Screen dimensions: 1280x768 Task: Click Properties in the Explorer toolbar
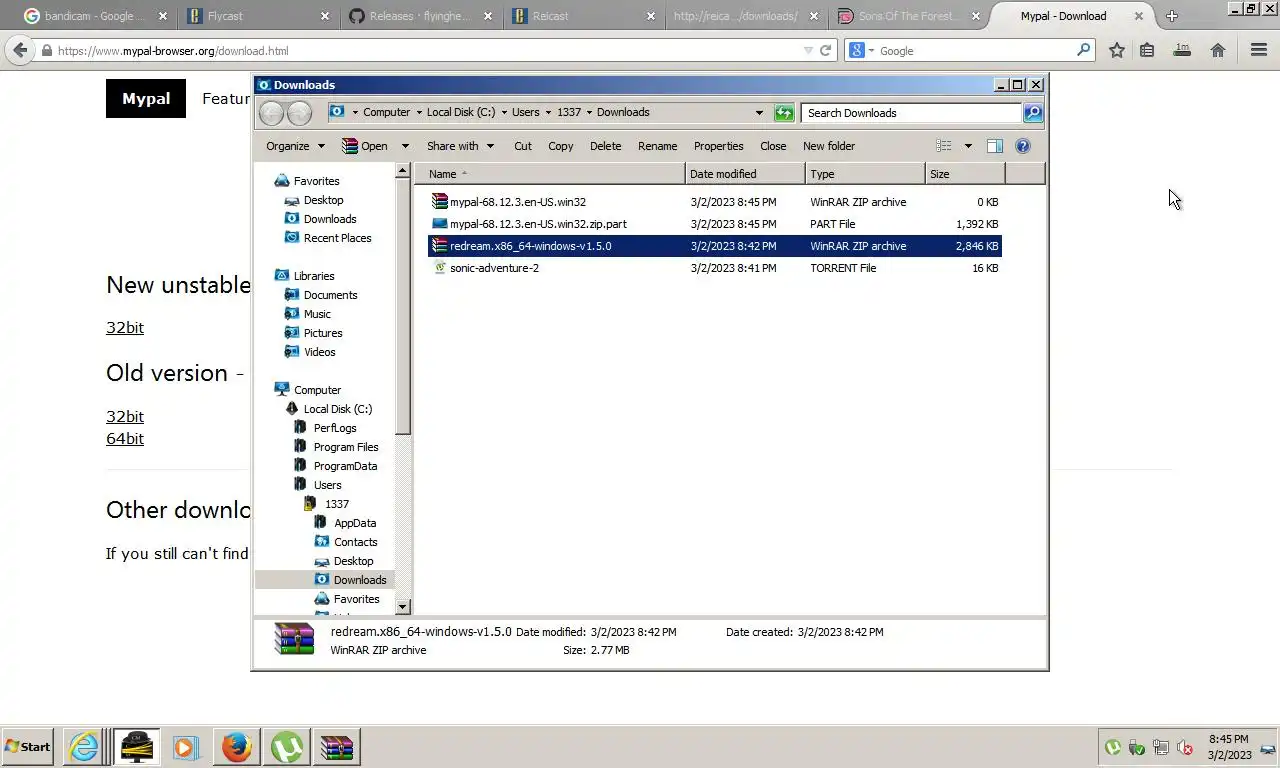pos(718,146)
